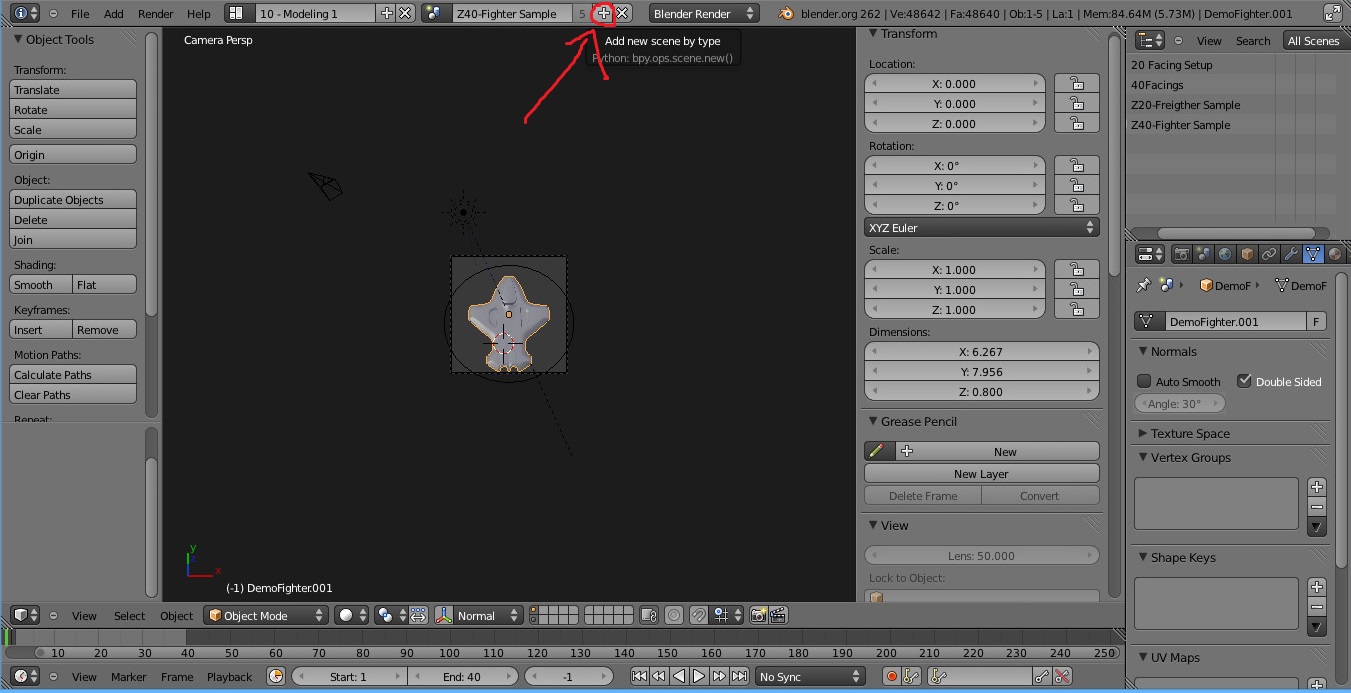Open the Help menu
This screenshot has width=1351, height=693.
(x=199, y=14)
